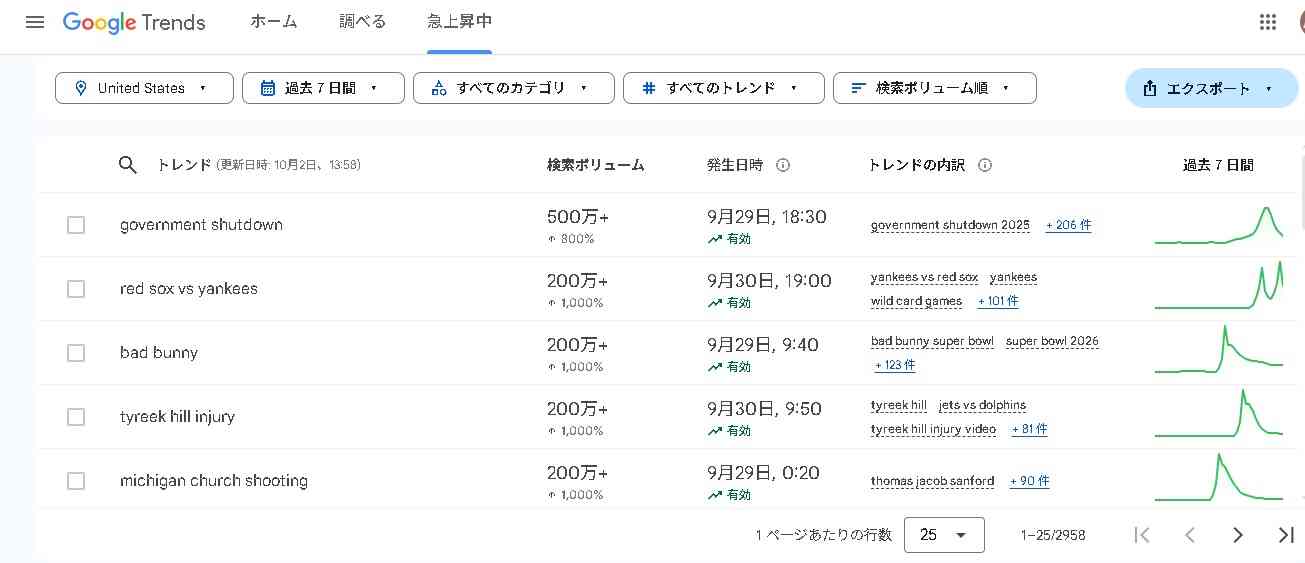1305x563 pixels.
Task: Tick the bad bunny row checkbox
Action: coord(76,353)
